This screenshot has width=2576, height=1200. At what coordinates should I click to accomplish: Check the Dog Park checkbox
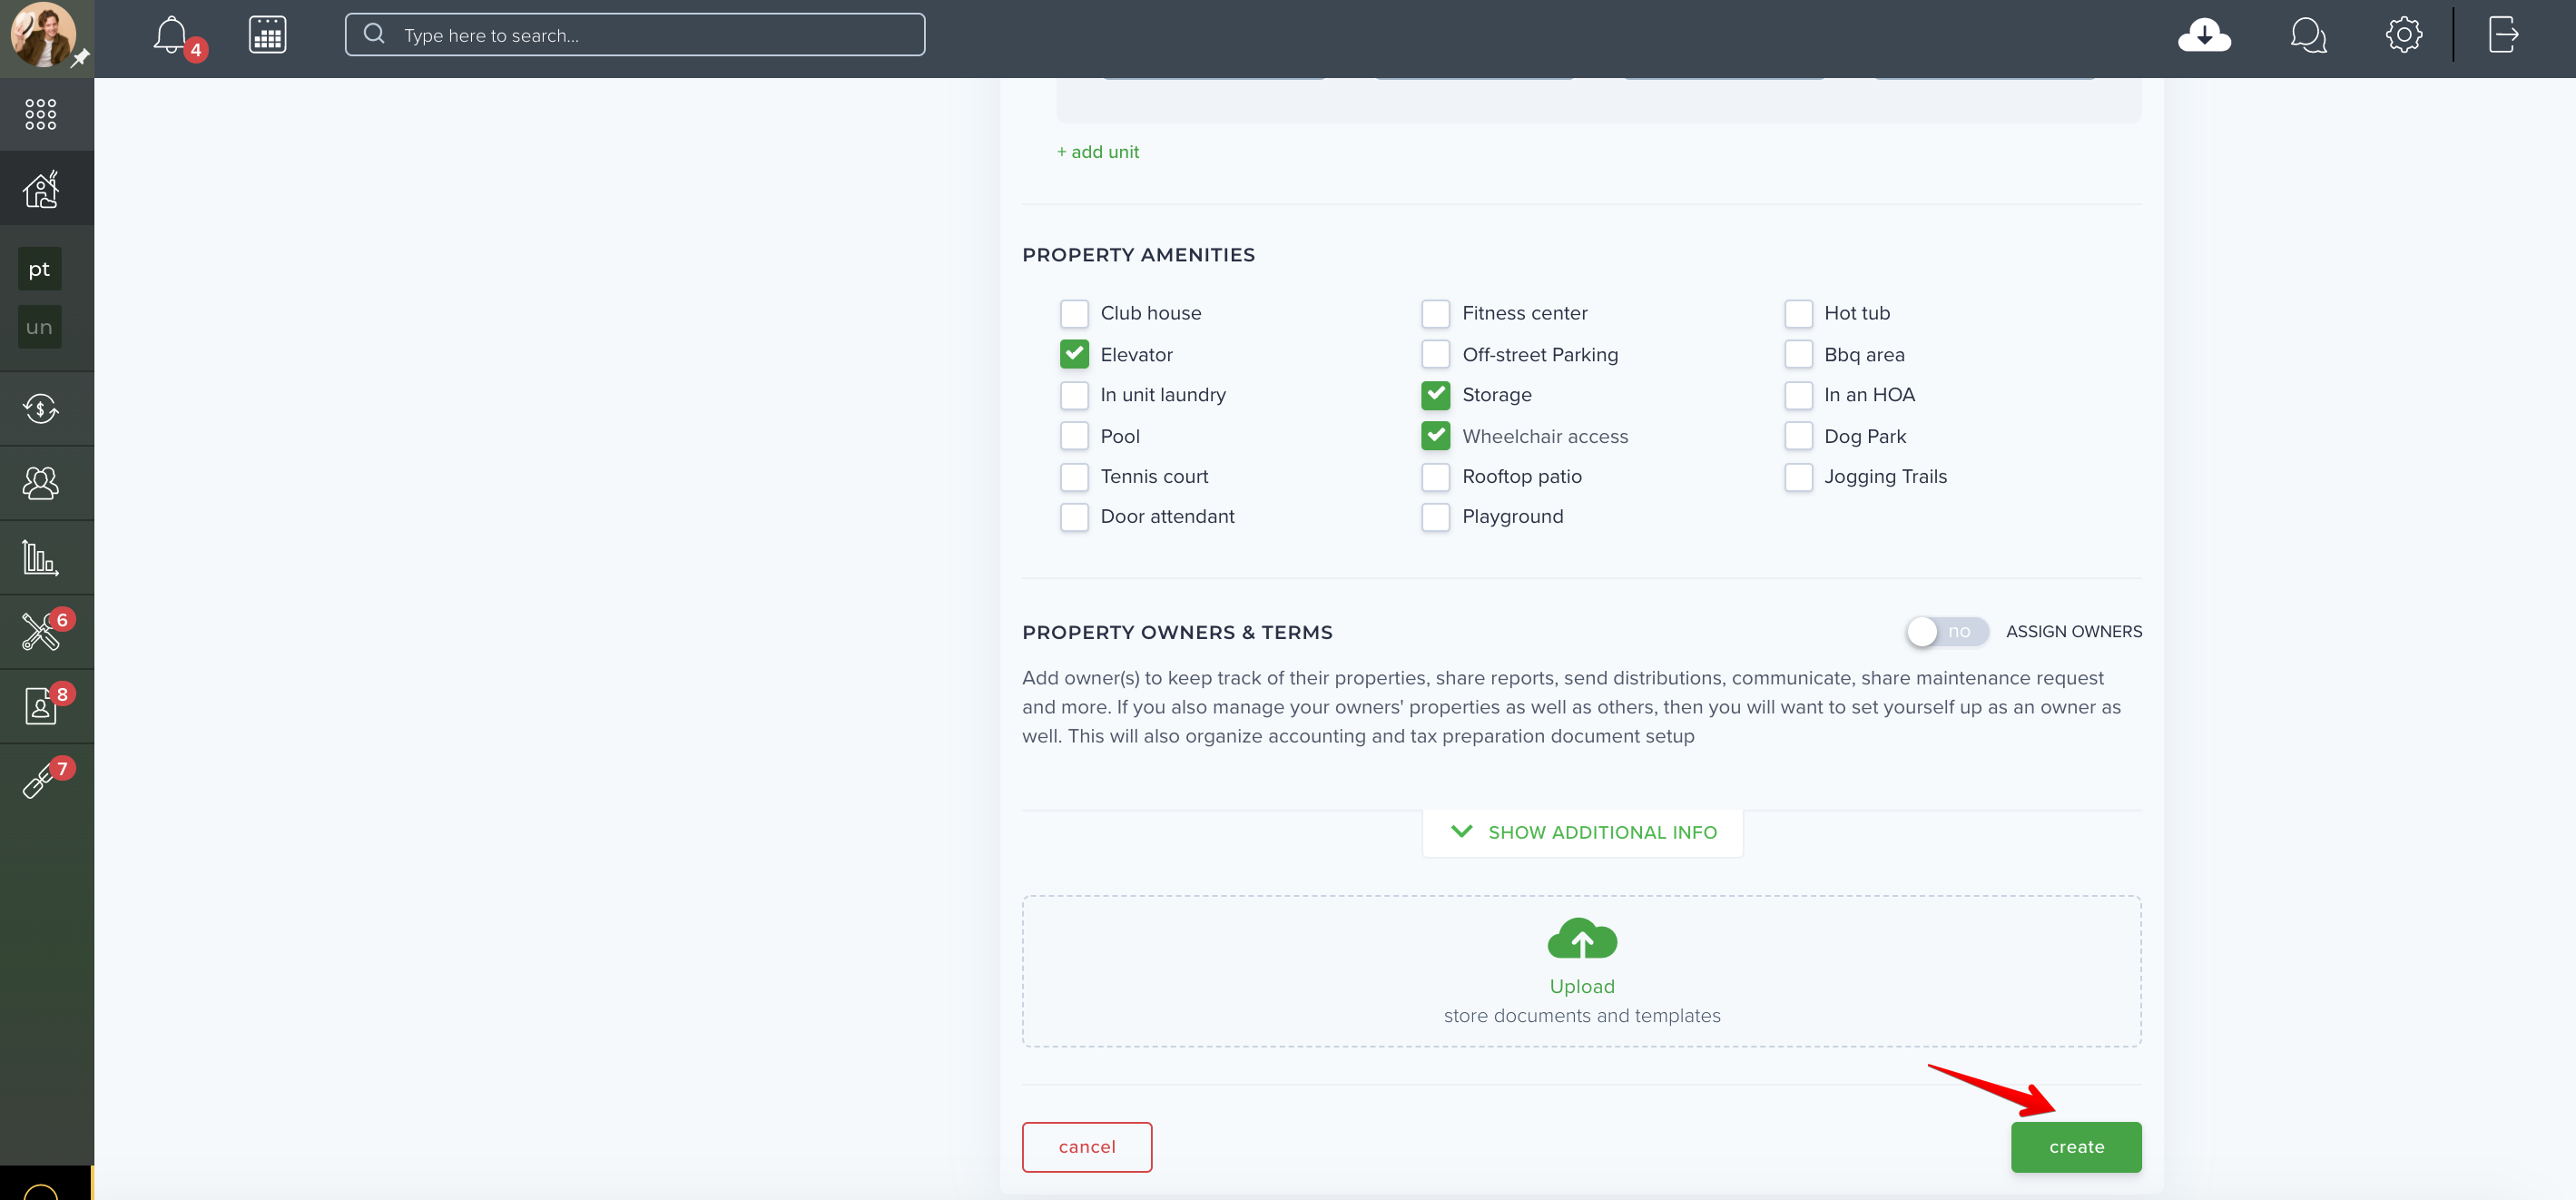pos(1798,436)
